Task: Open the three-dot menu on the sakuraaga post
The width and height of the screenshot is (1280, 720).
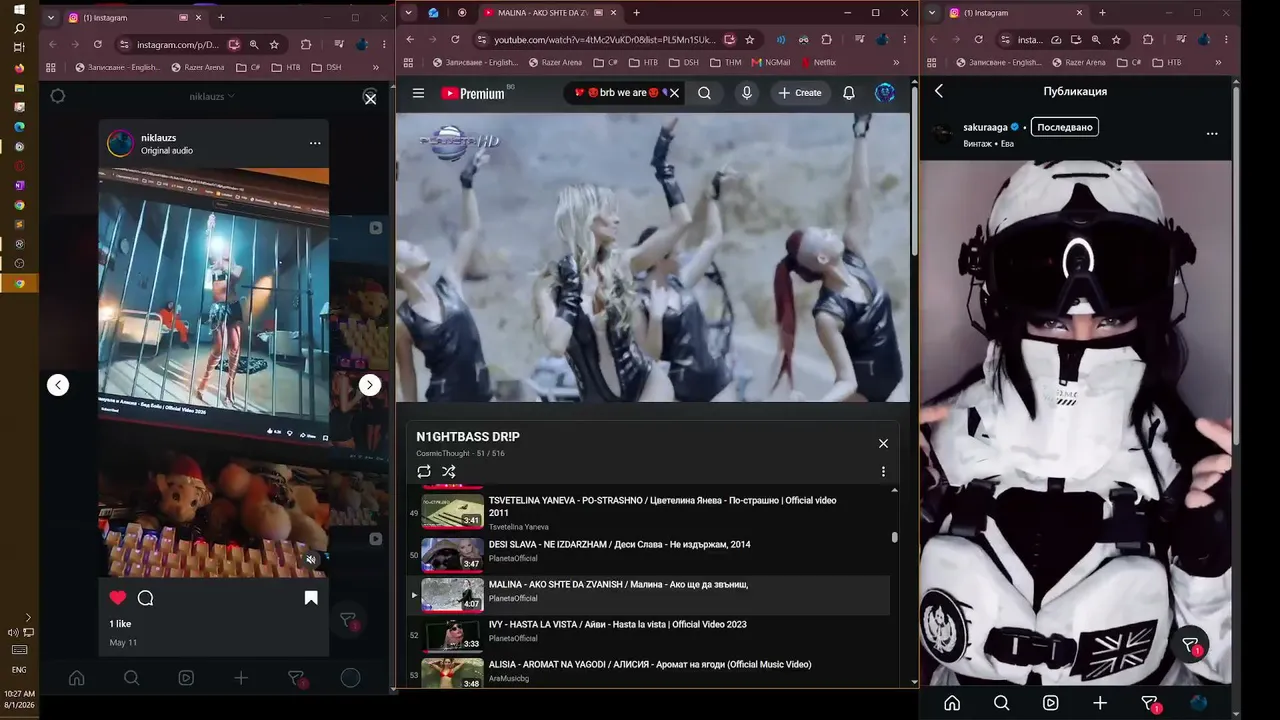Action: 1212,133
